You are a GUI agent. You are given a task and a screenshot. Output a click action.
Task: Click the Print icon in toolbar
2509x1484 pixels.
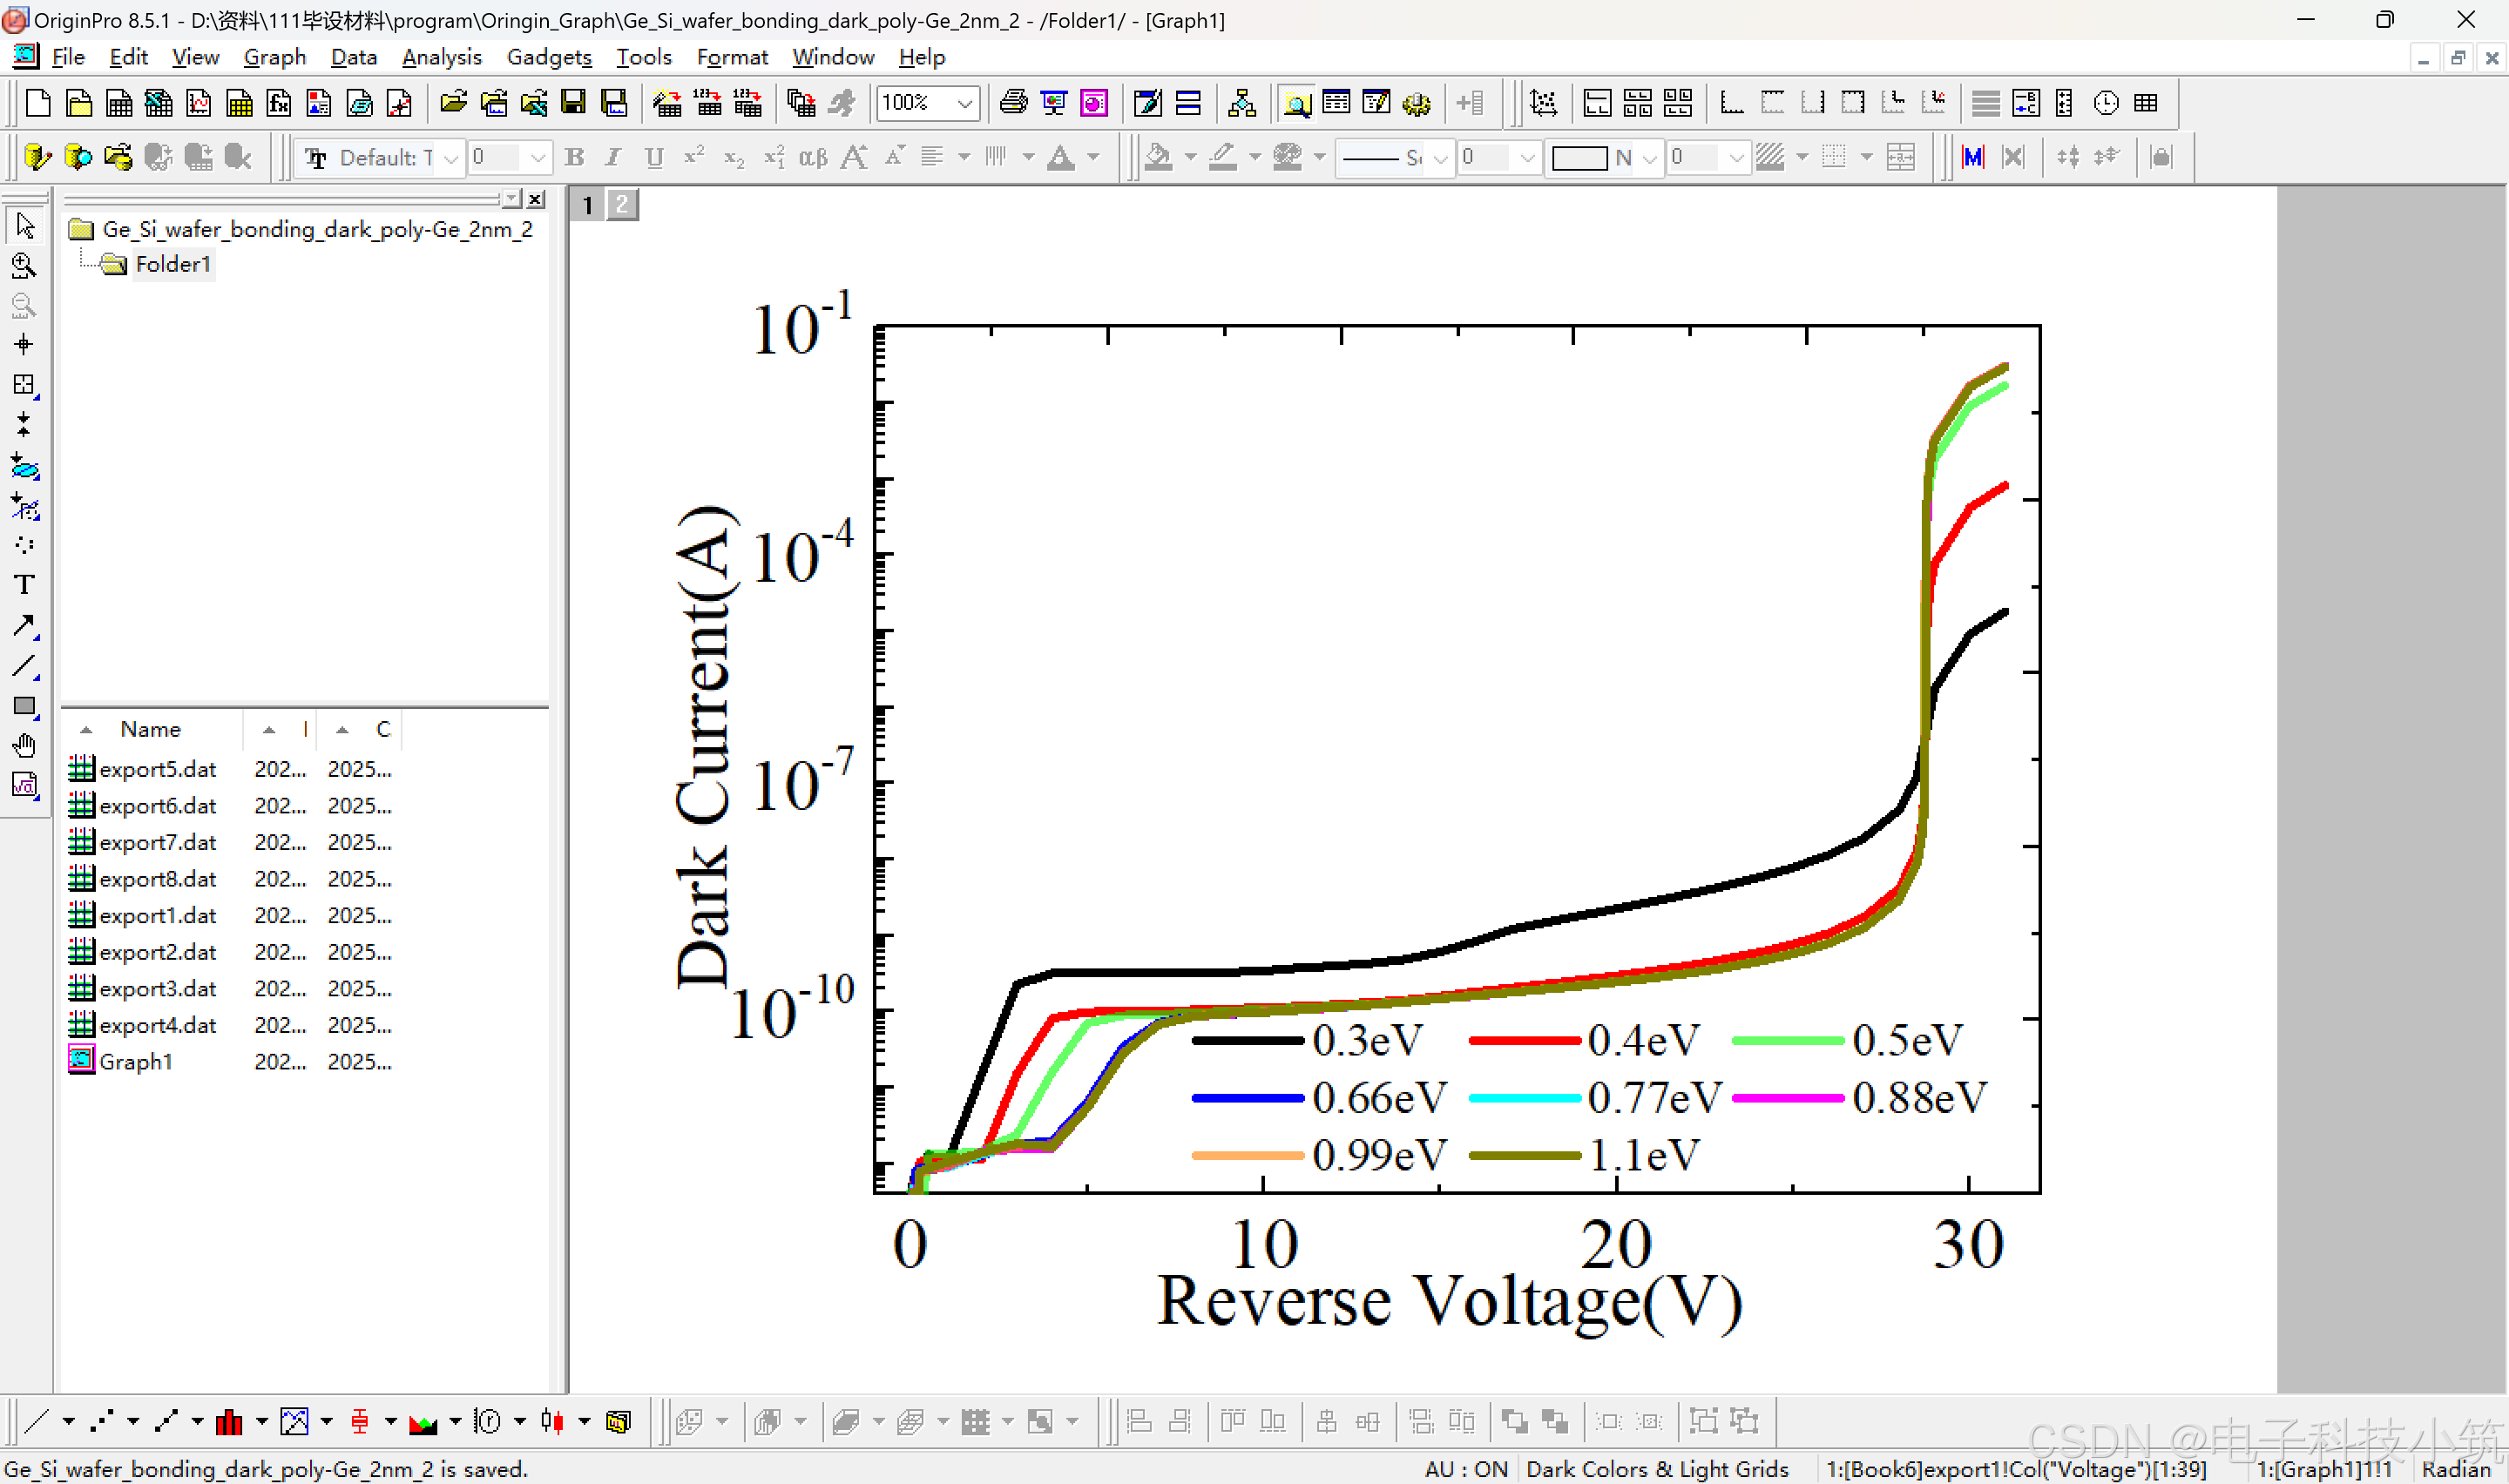1013,103
